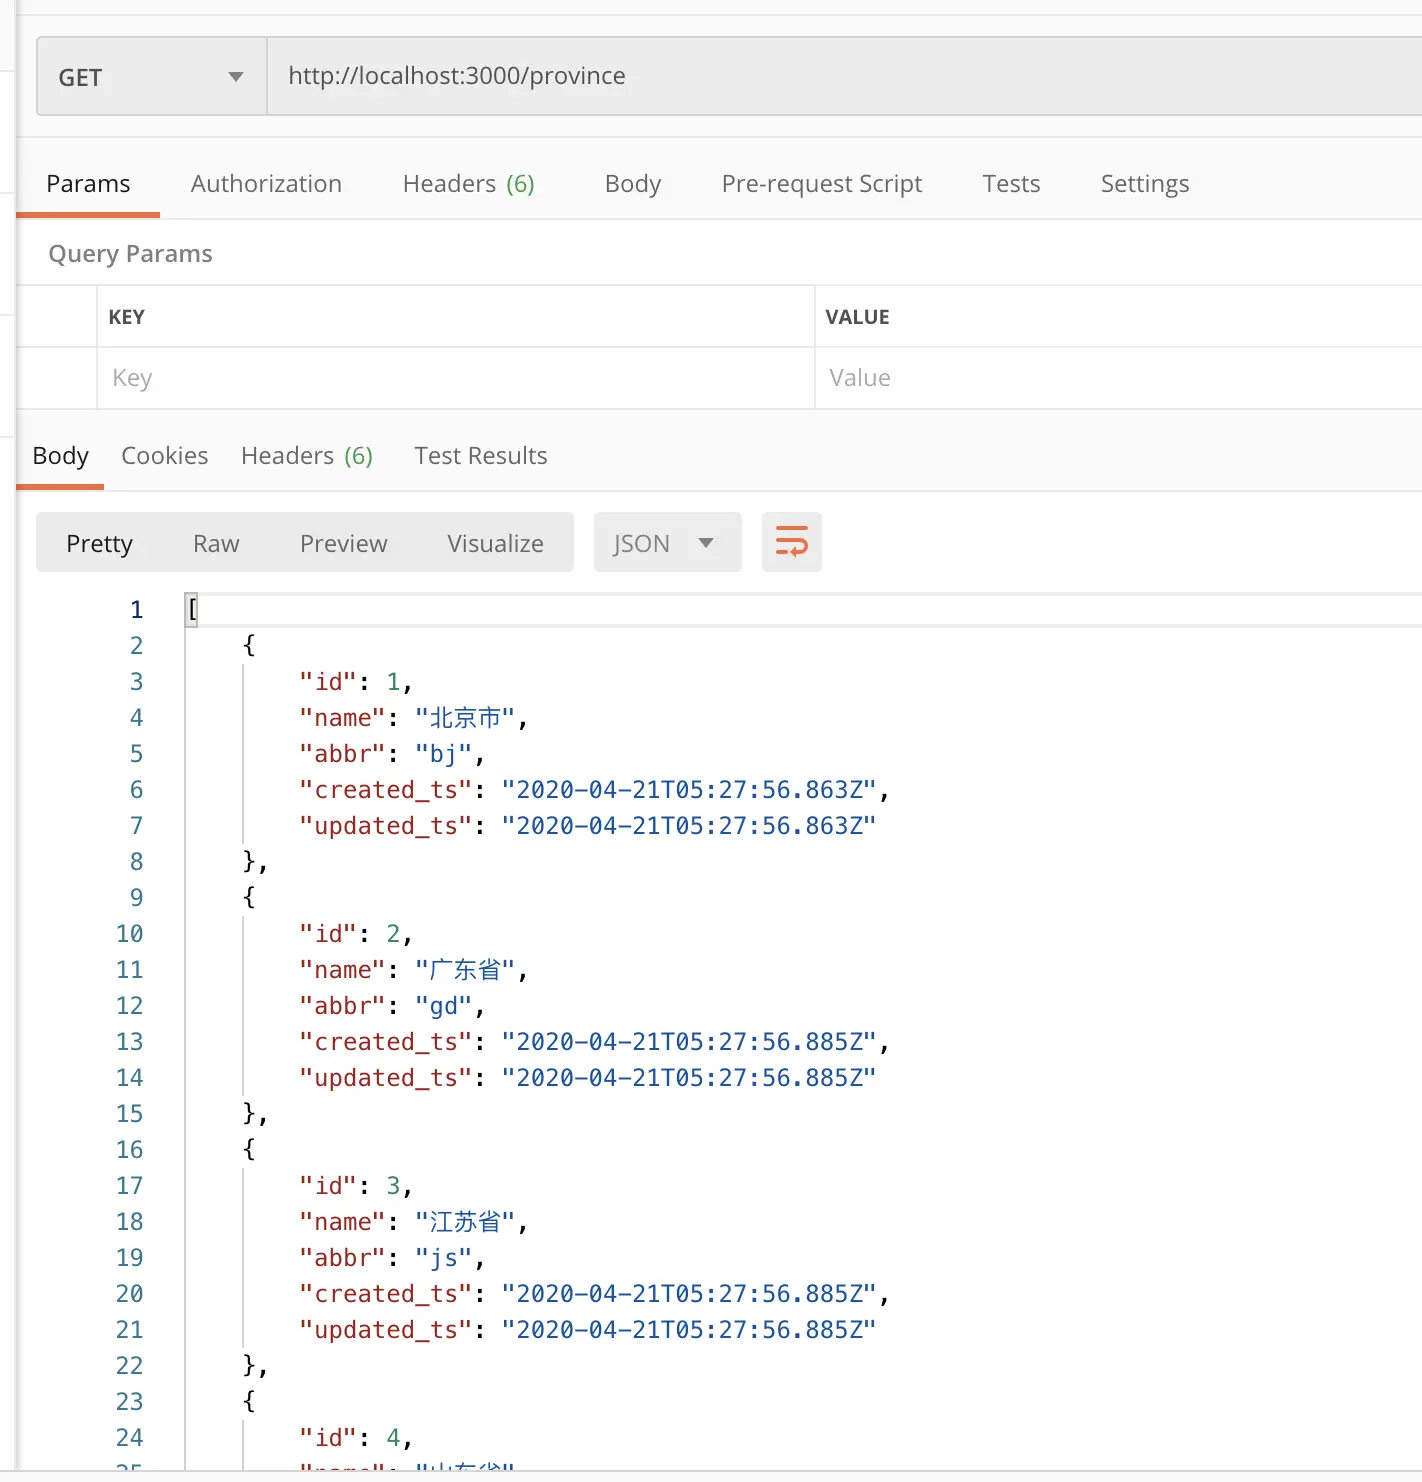Screen dimensions: 1422x1482
Task: Open the request Body tab
Action: pos(633,184)
